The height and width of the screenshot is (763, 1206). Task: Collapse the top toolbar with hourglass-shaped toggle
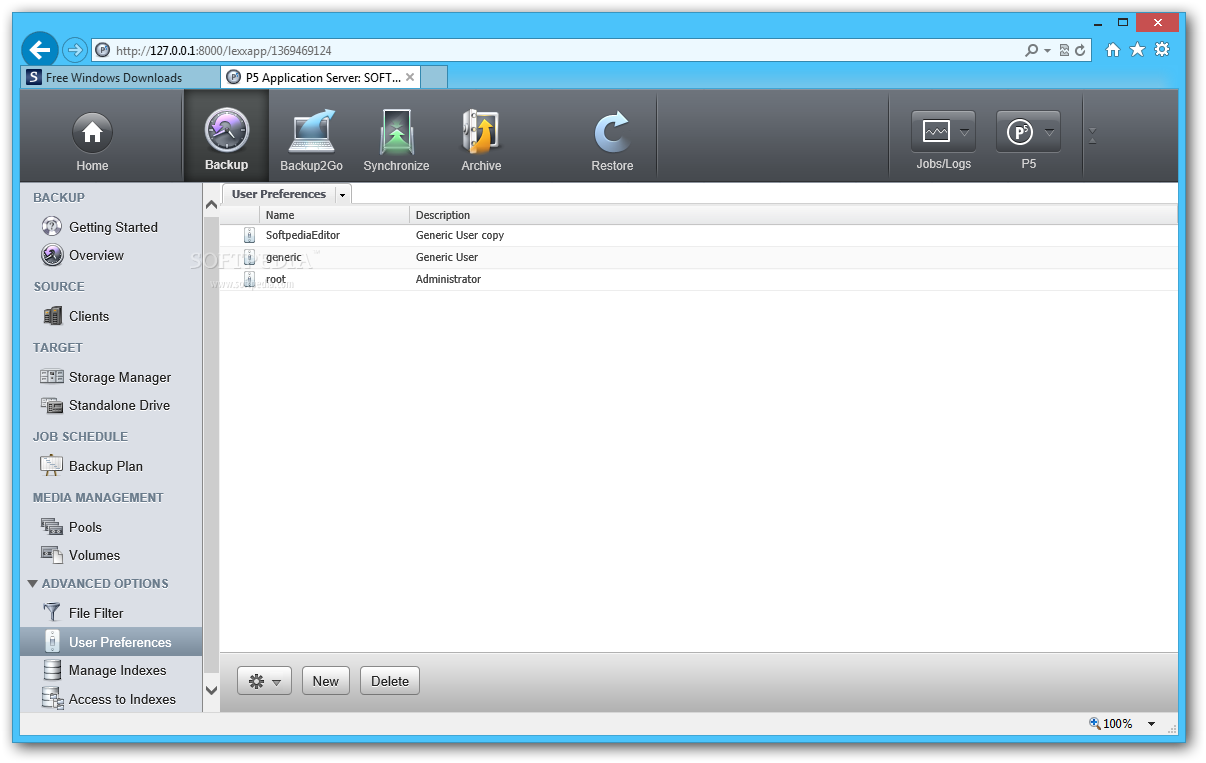(1092, 135)
